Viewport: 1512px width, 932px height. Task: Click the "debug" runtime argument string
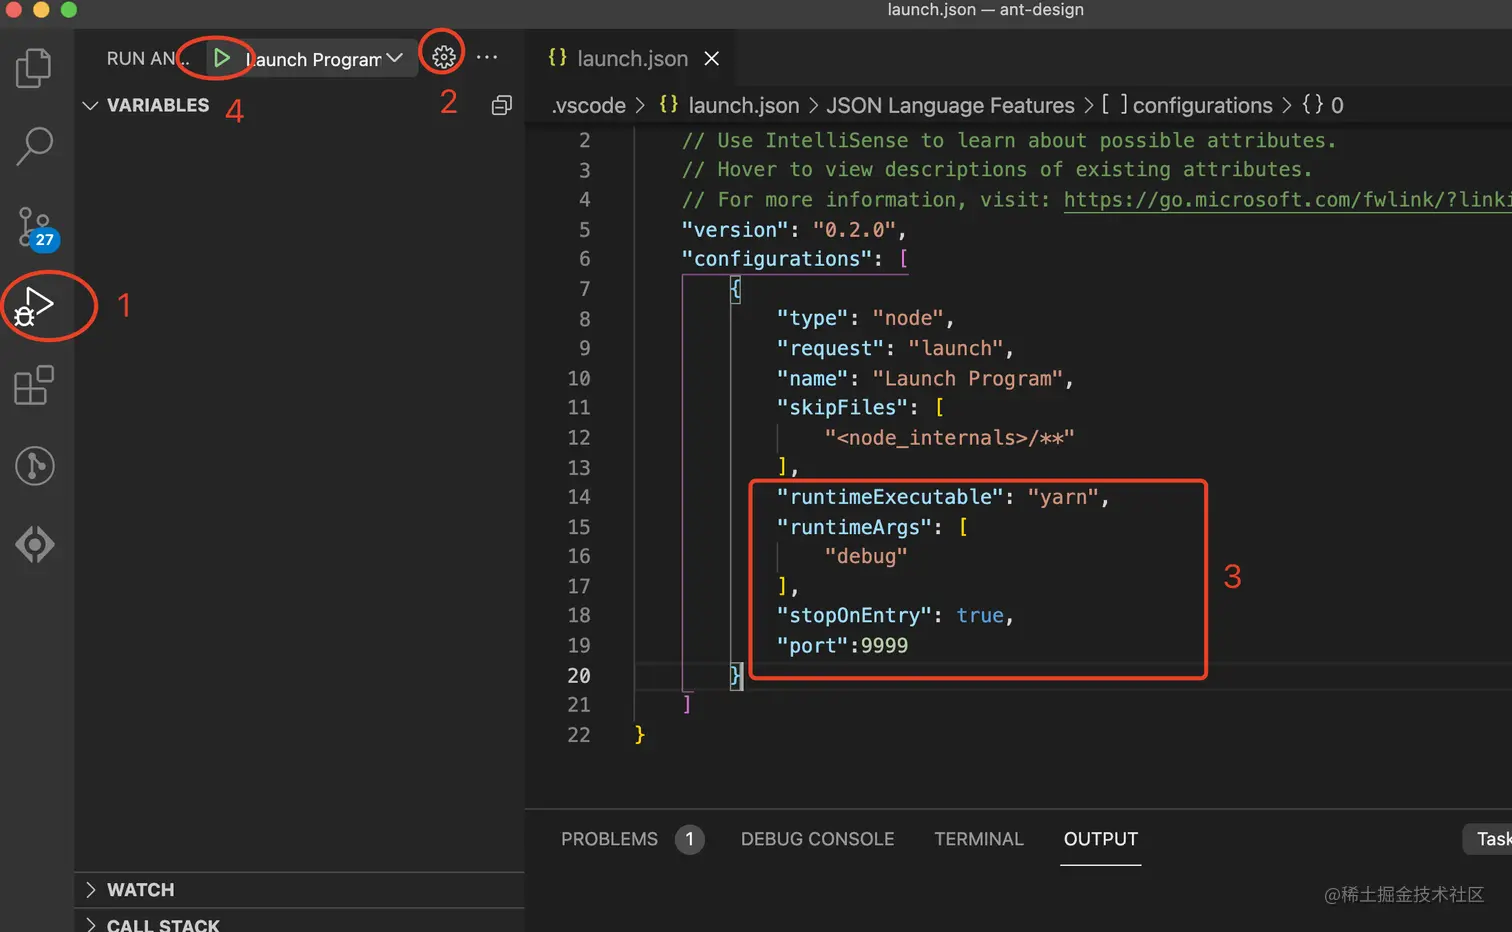coord(866,556)
